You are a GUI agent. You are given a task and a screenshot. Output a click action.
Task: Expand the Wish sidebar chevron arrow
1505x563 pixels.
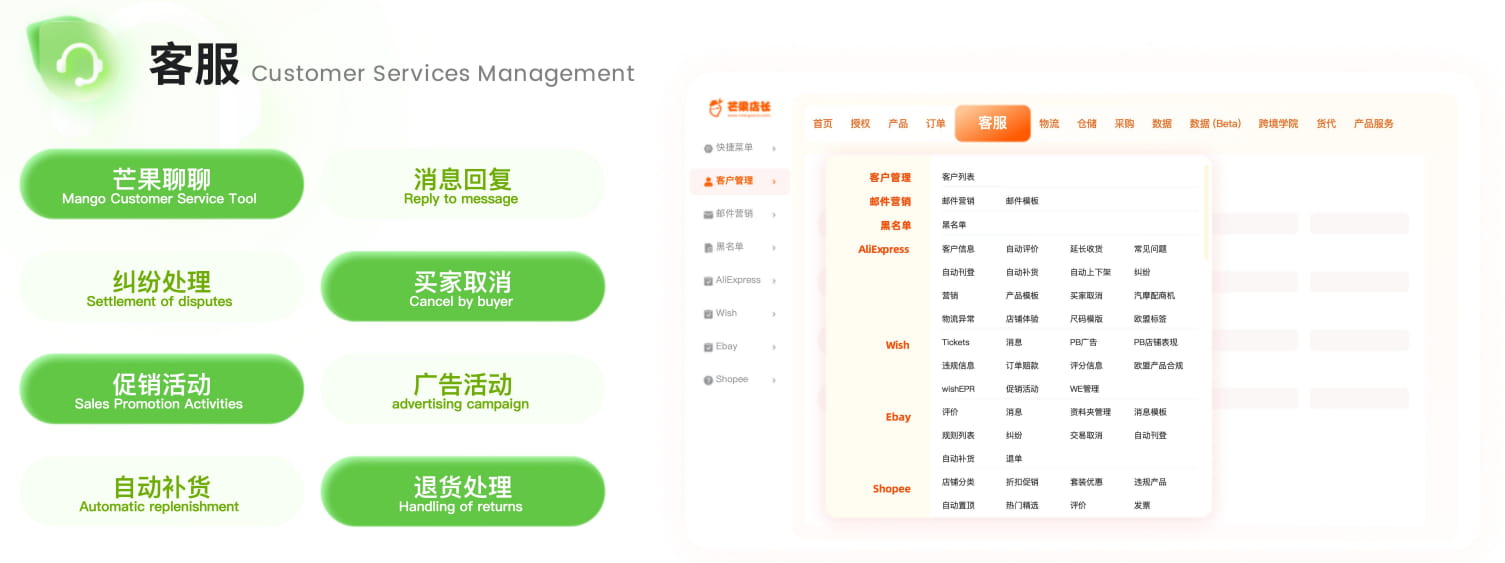[x=774, y=314]
